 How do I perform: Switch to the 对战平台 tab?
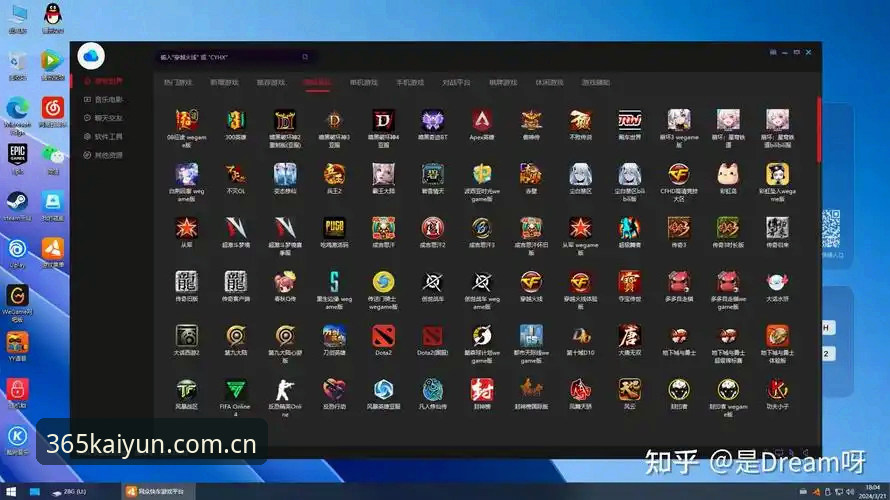point(456,82)
